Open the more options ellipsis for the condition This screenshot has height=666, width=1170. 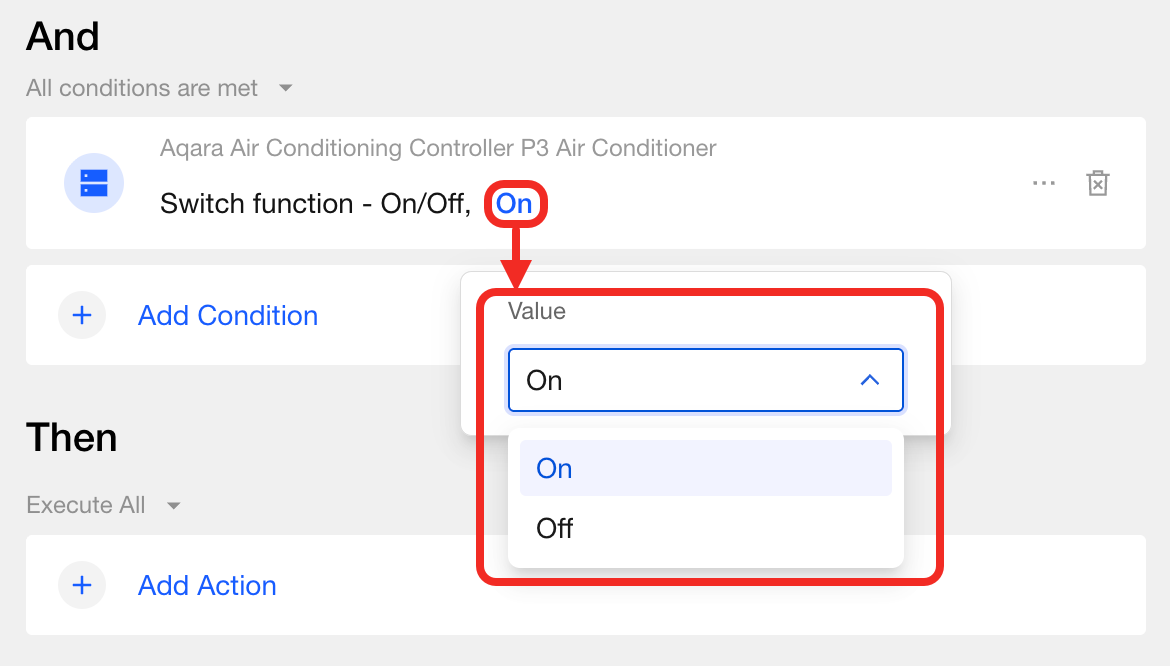click(x=1043, y=184)
